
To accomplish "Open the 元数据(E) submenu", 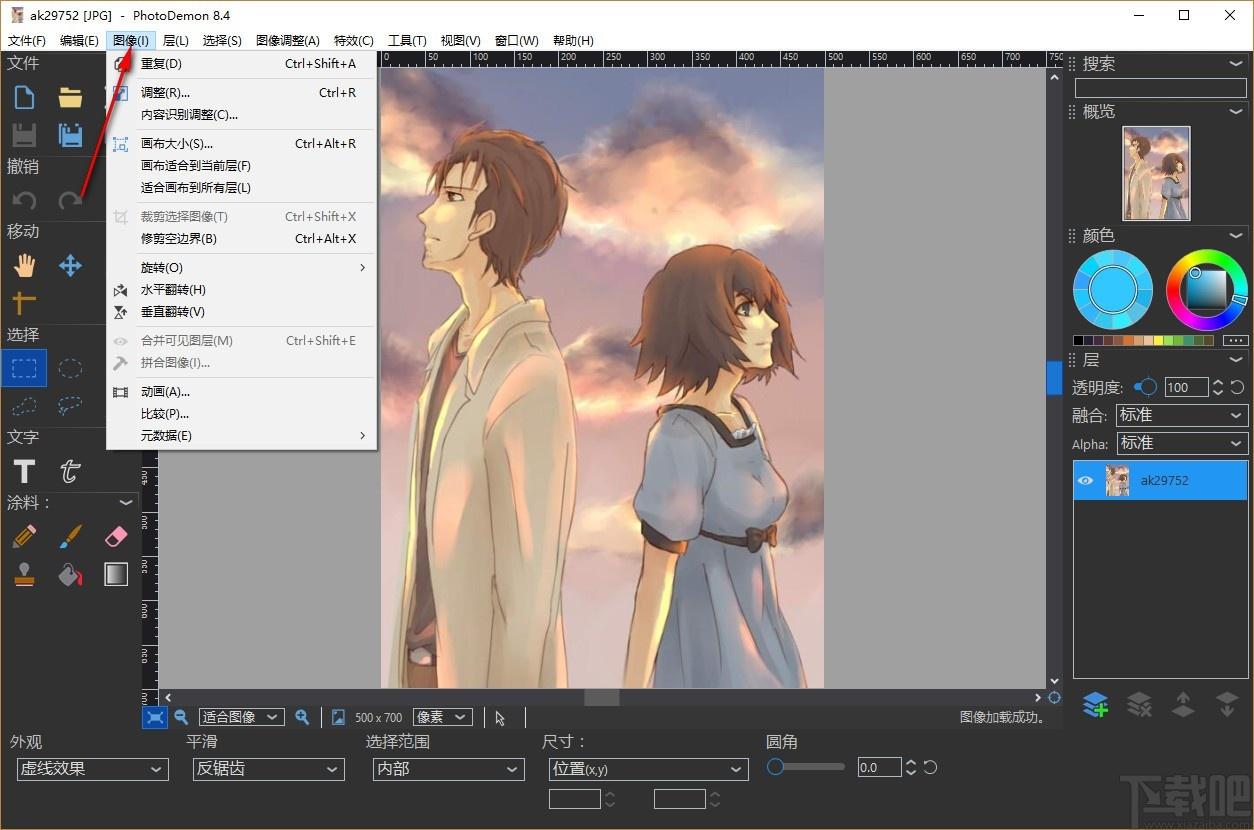I will tap(241, 436).
